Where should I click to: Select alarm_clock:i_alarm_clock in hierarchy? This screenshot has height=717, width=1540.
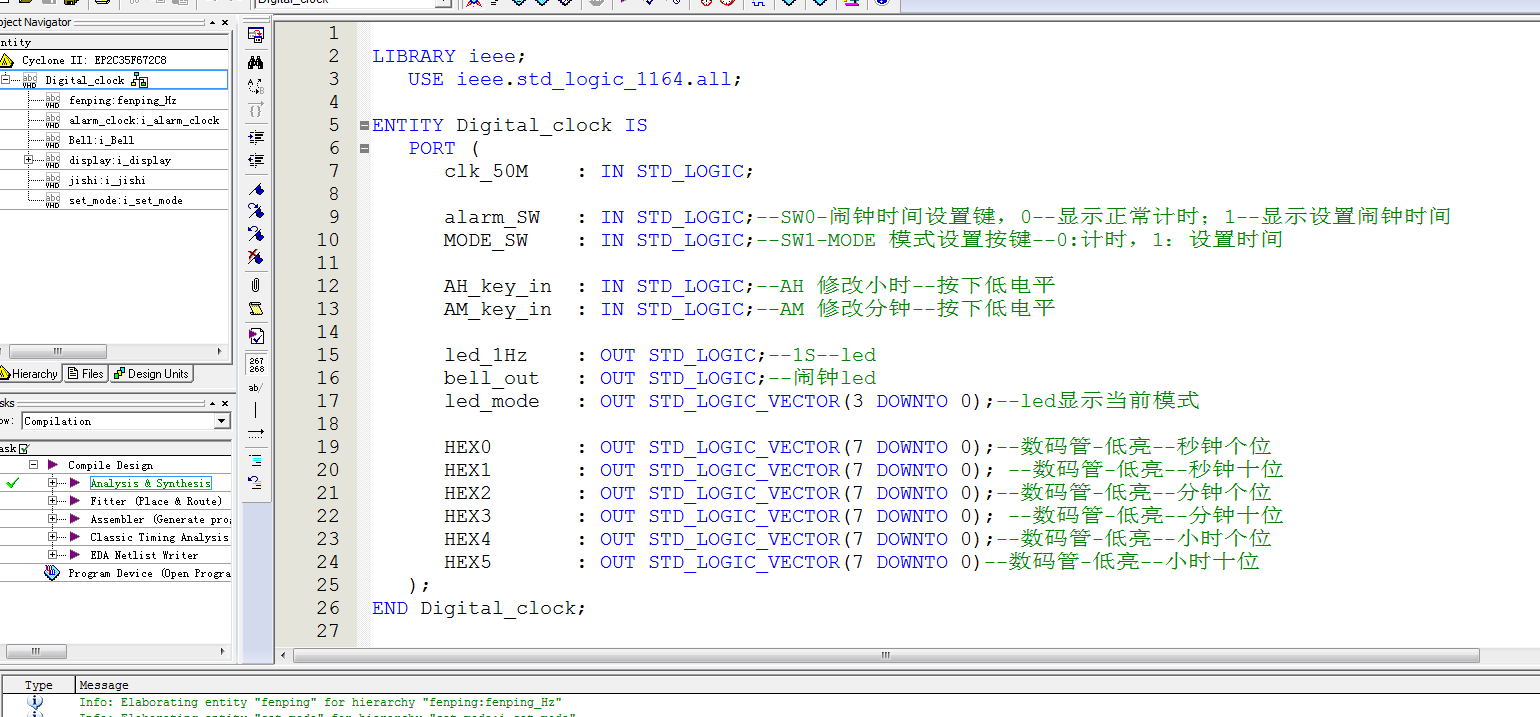pos(144,120)
